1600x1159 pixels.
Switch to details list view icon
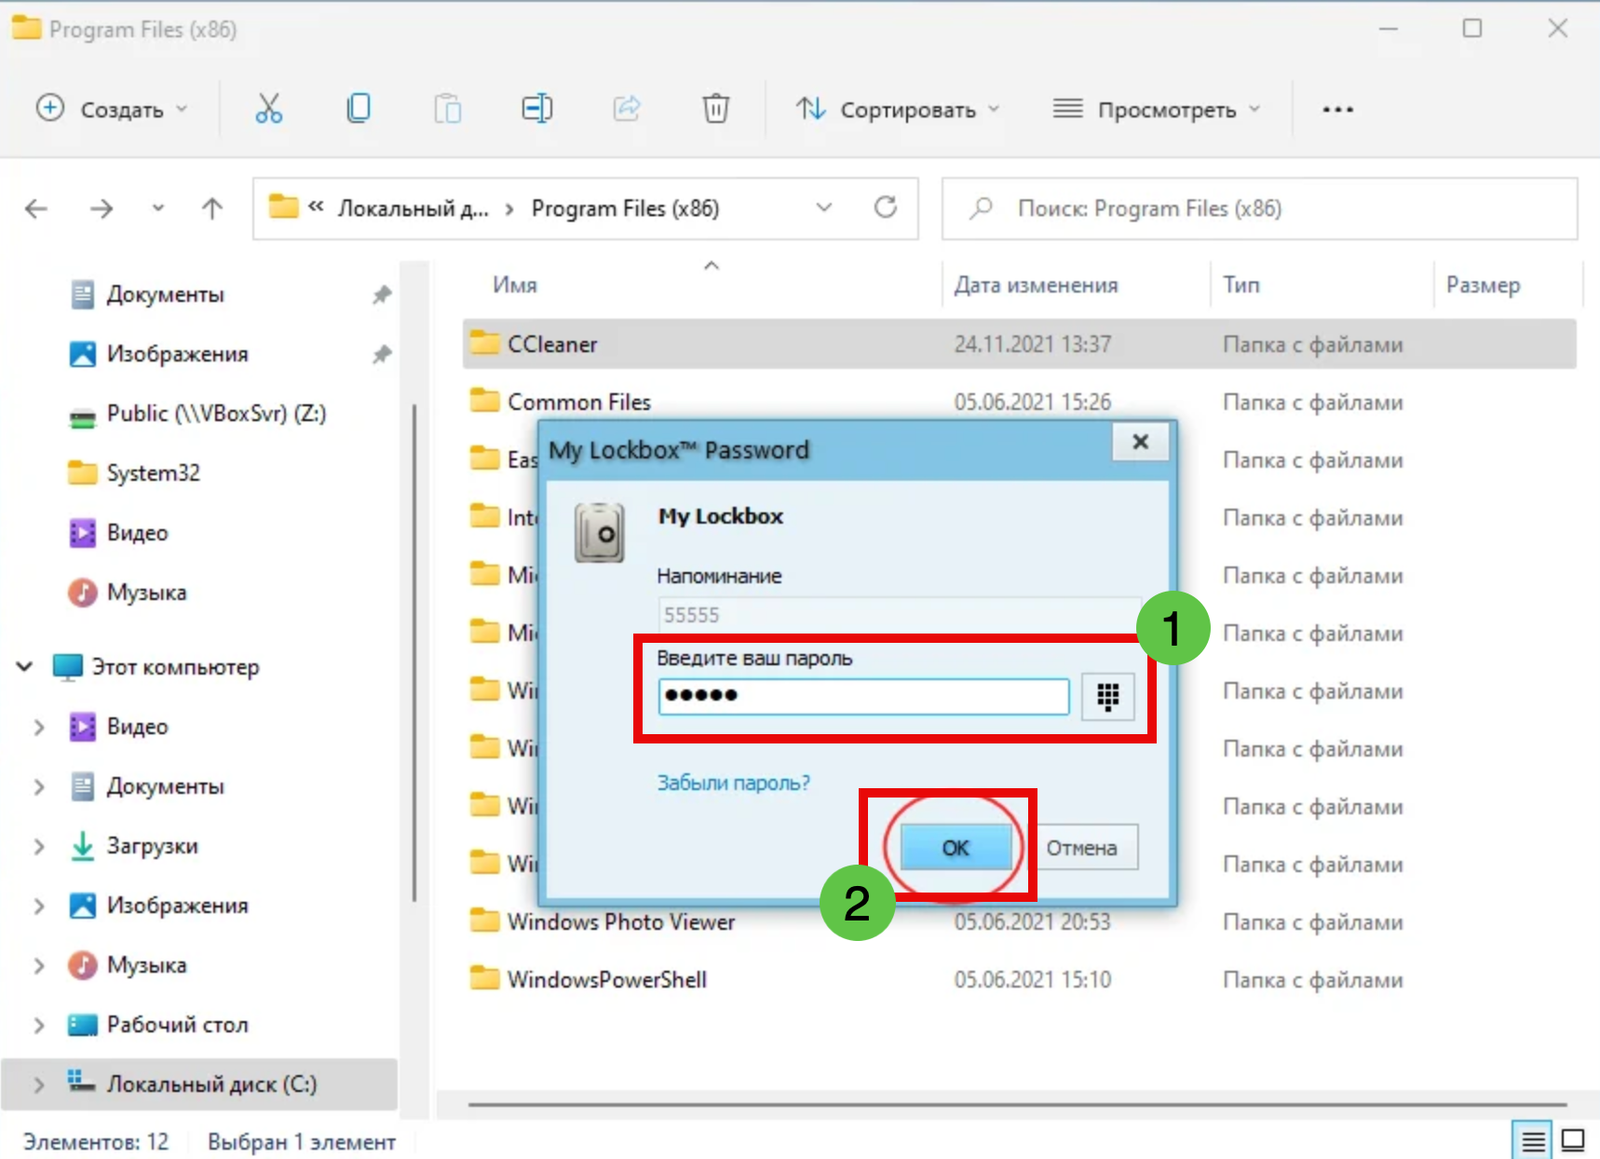pyautogui.click(x=1532, y=1140)
